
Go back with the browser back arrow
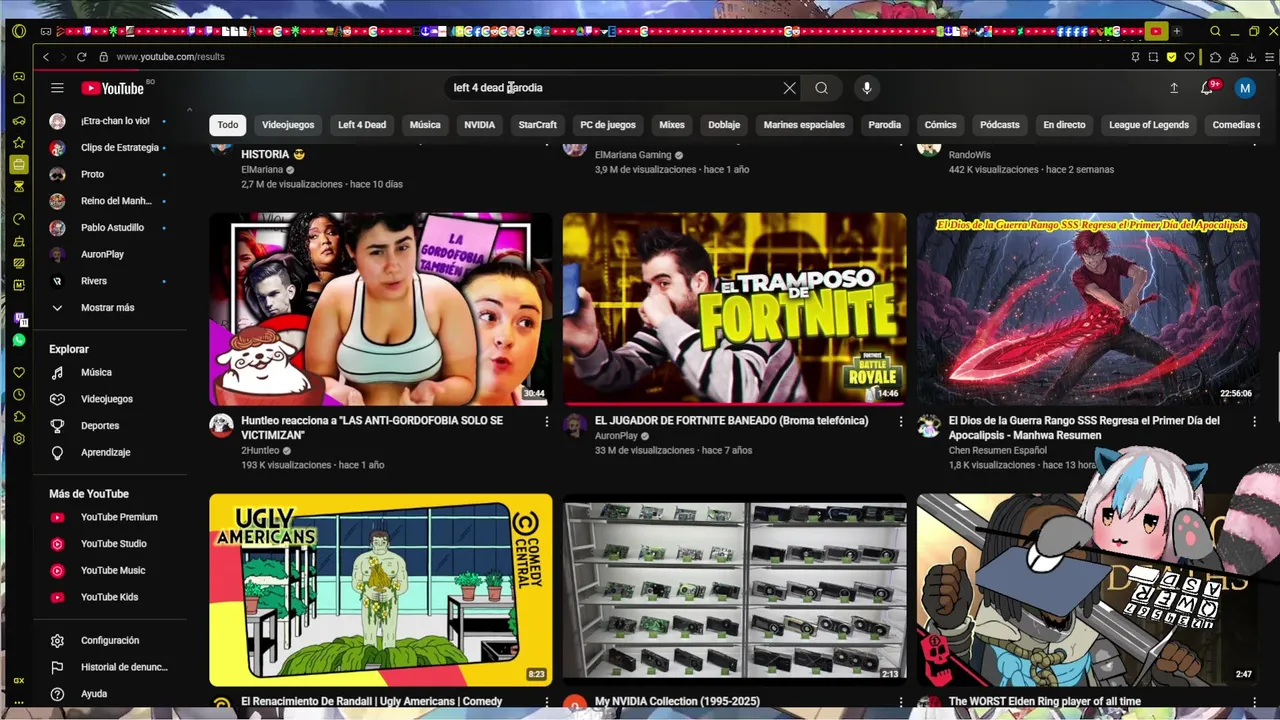point(46,57)
